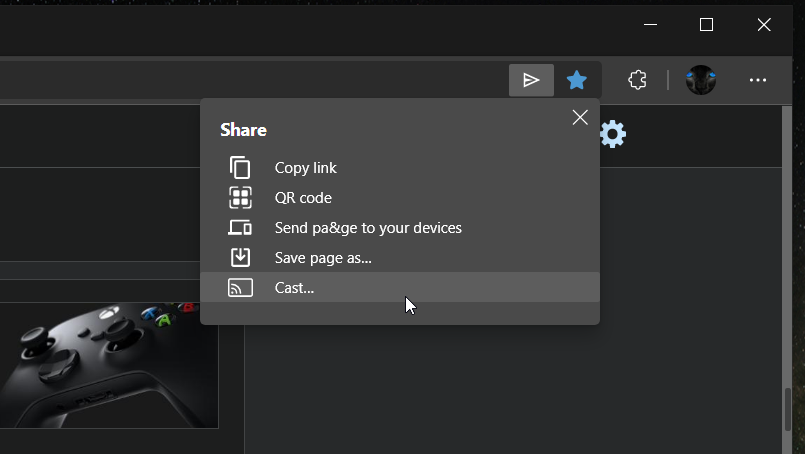The height and width of the screenshot is (454, 805).
Task: Click the page vertical scrollbar thumb
Action: pyautogui.click(x=788, y=409)
